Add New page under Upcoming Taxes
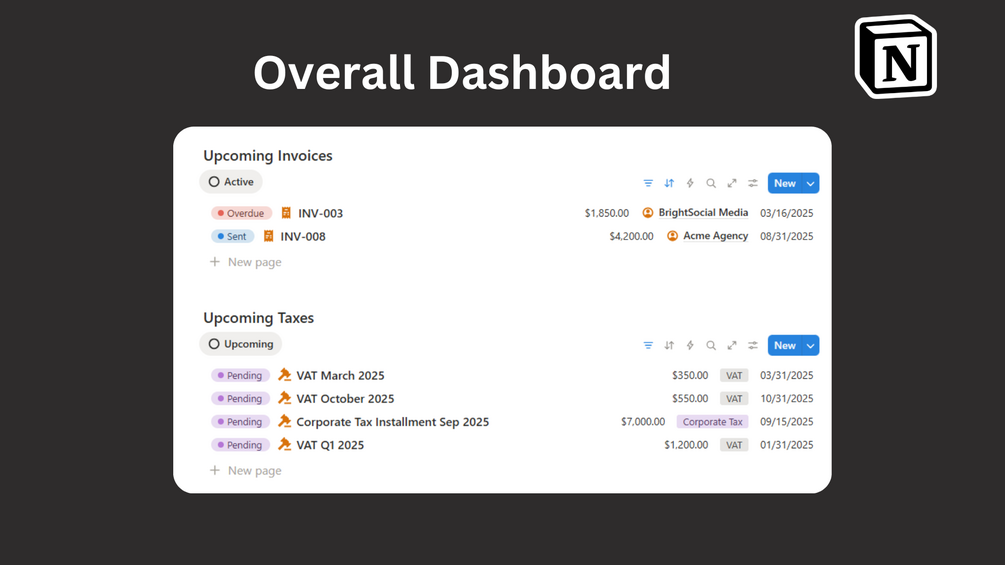This screenshot has height=565, width=1005. (x=254, y=470)
